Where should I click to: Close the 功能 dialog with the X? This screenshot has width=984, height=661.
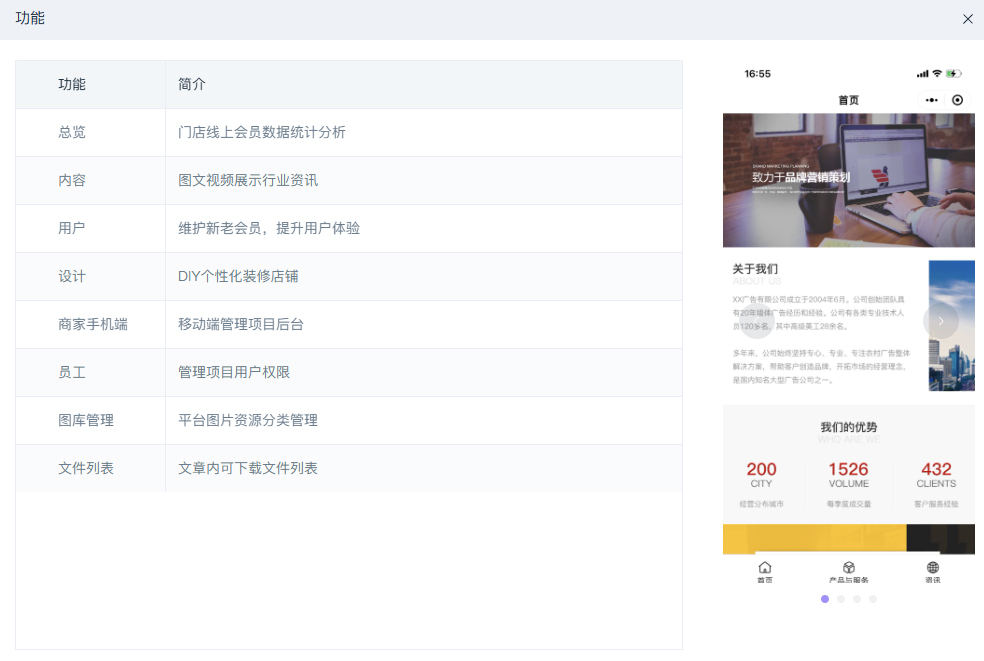(x=968, y=19)
